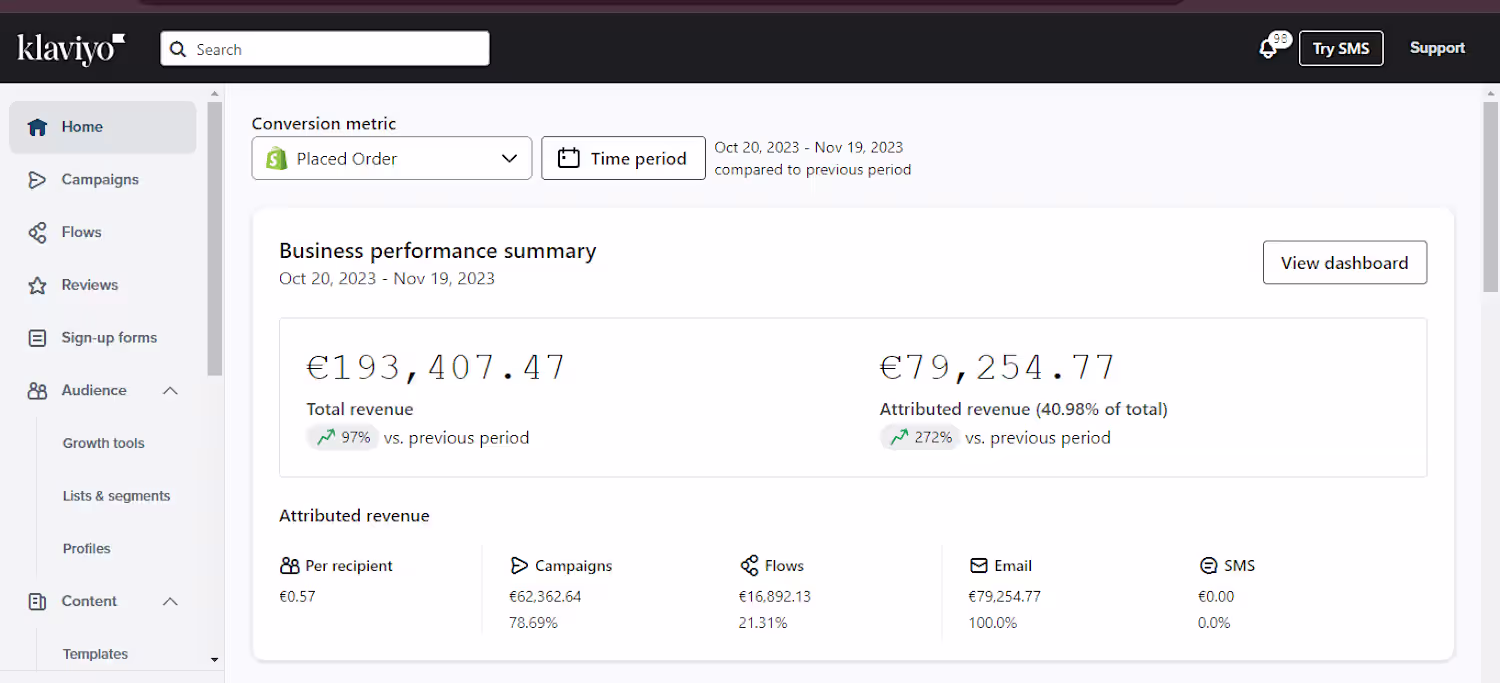Go to Profiles in sidebar

tap(87, 549)
